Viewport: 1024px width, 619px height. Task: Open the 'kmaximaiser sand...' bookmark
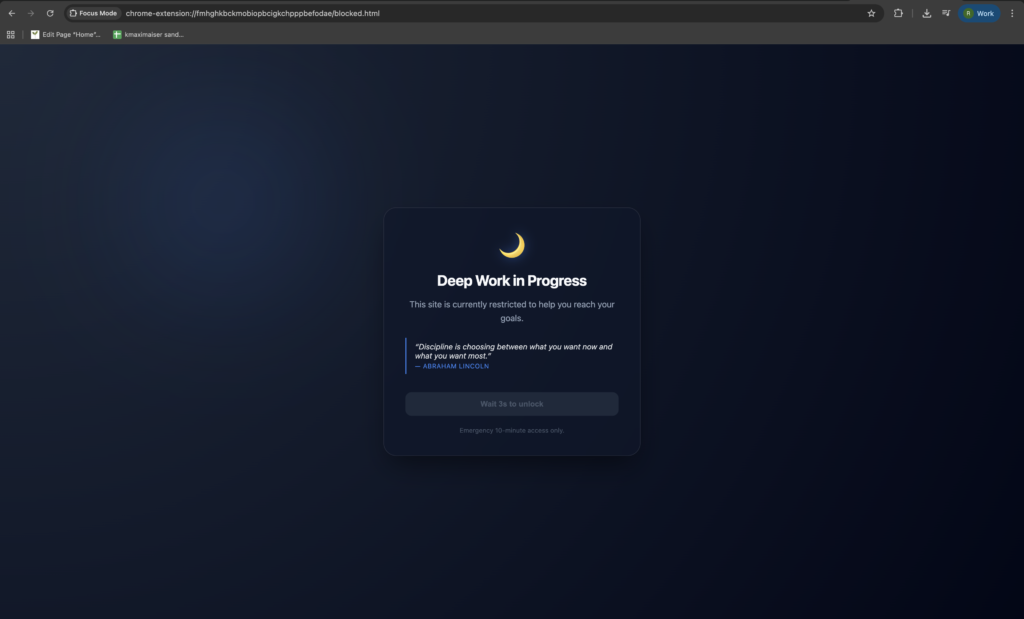[148, 34]
